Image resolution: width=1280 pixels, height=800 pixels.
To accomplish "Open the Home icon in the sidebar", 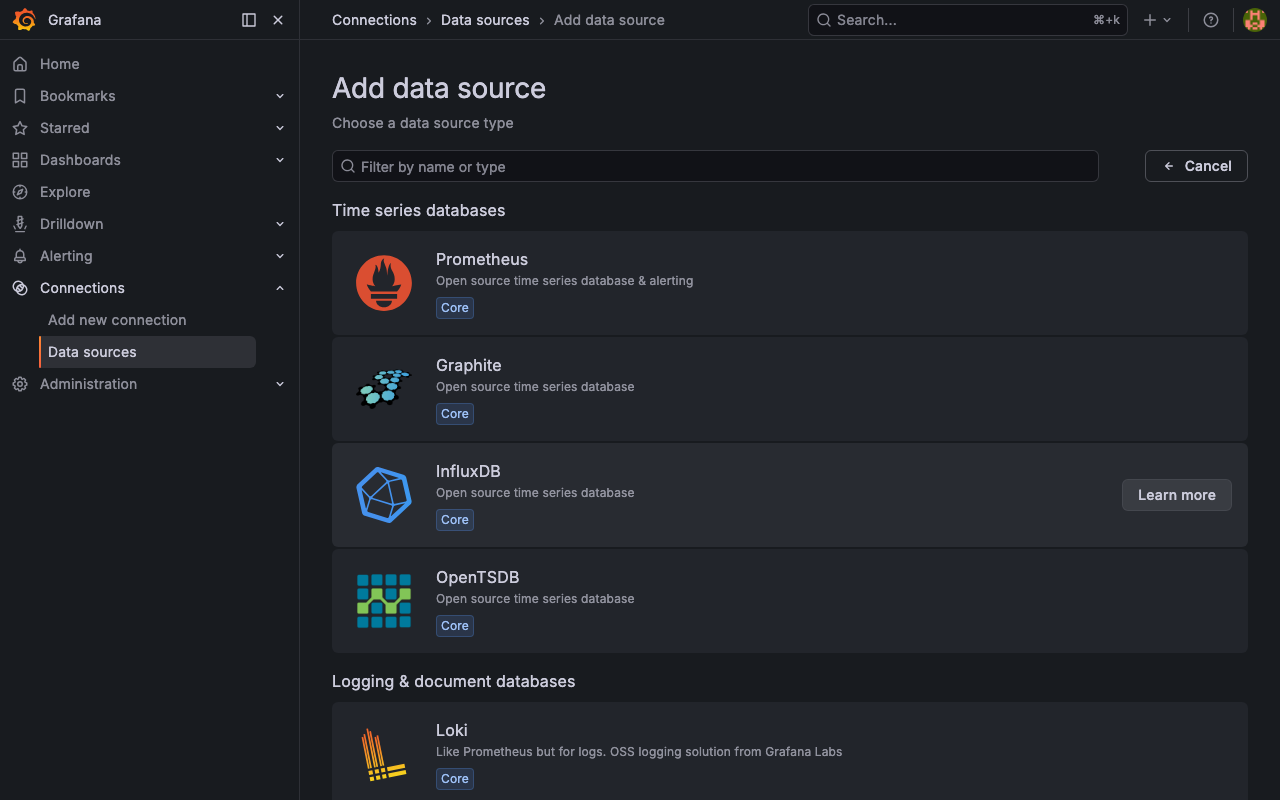I will click(20, 64).
